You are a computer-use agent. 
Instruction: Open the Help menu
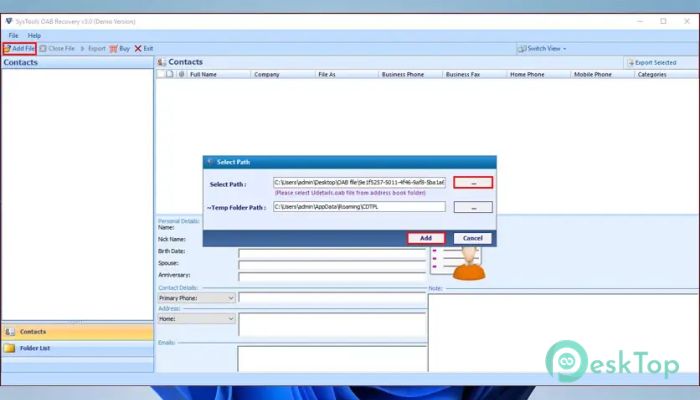34,35
